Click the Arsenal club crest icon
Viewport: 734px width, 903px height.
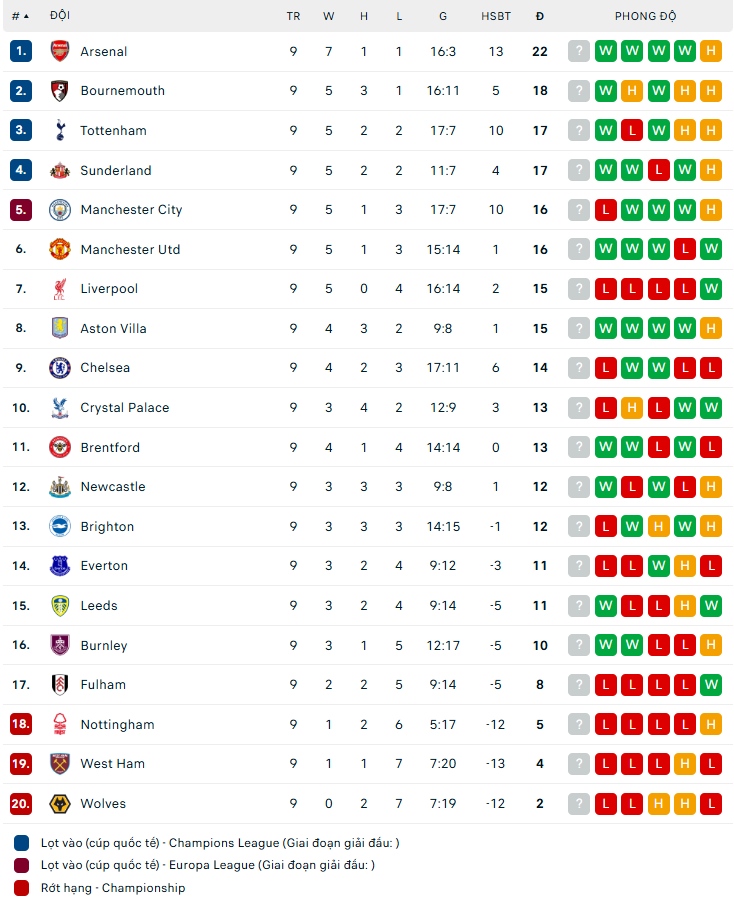(60, 51)
